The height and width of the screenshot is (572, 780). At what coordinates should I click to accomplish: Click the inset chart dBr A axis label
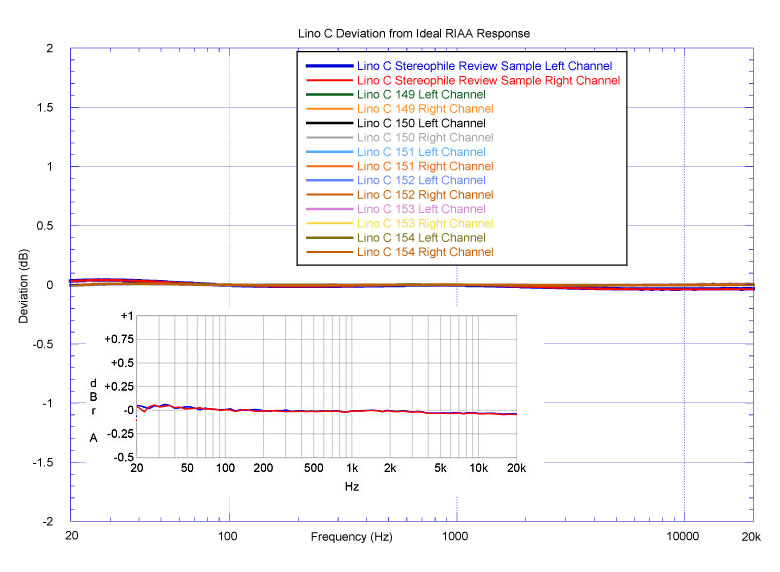tap(93, 410)
